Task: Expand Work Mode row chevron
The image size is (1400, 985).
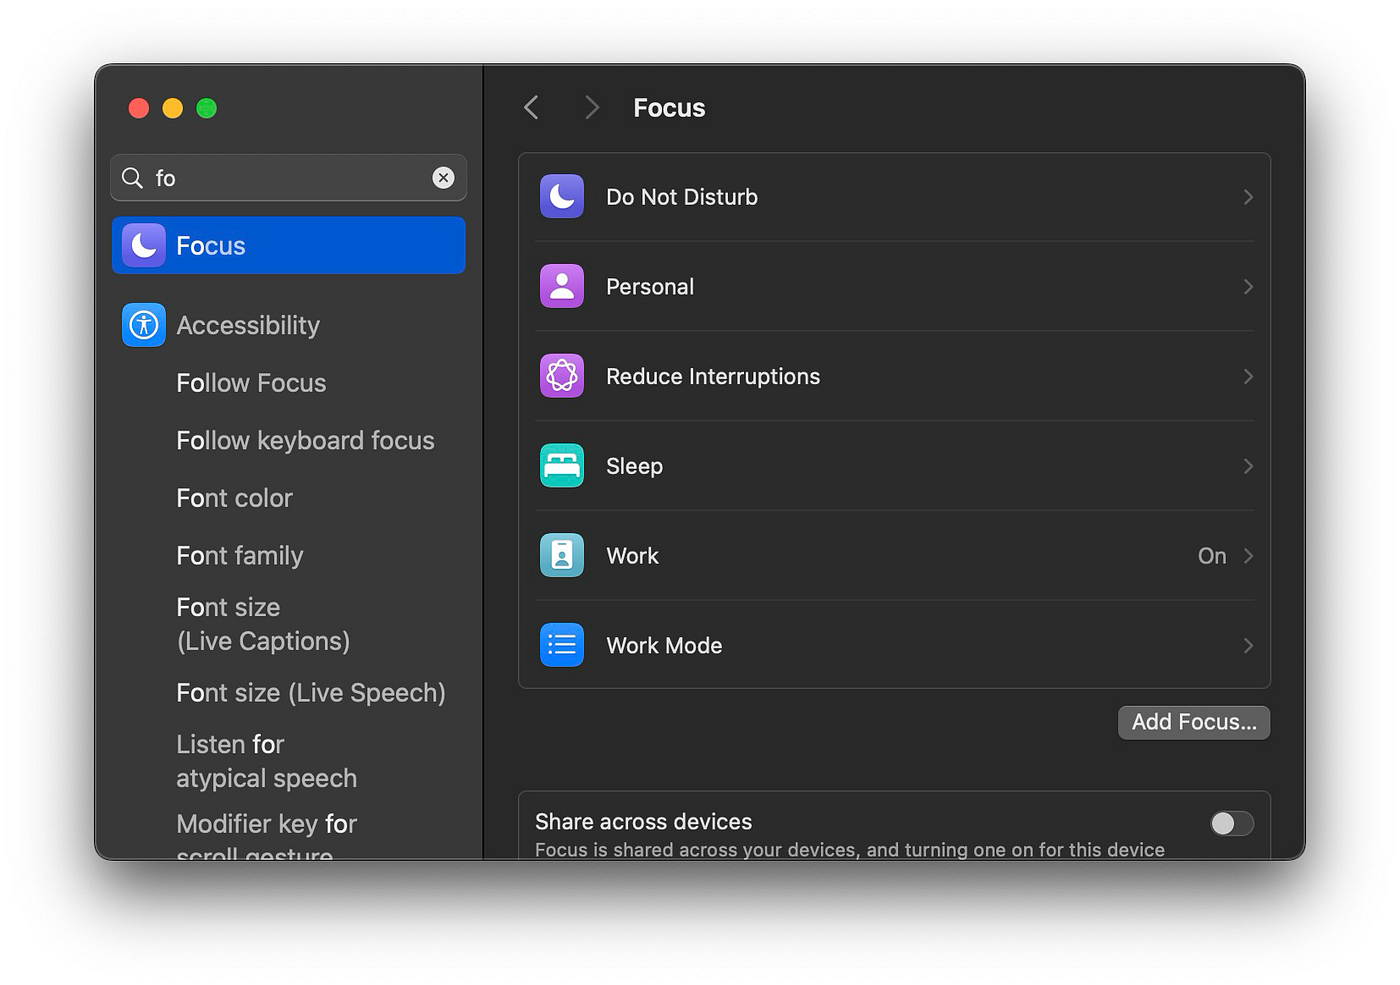Action: [1248, 645]
